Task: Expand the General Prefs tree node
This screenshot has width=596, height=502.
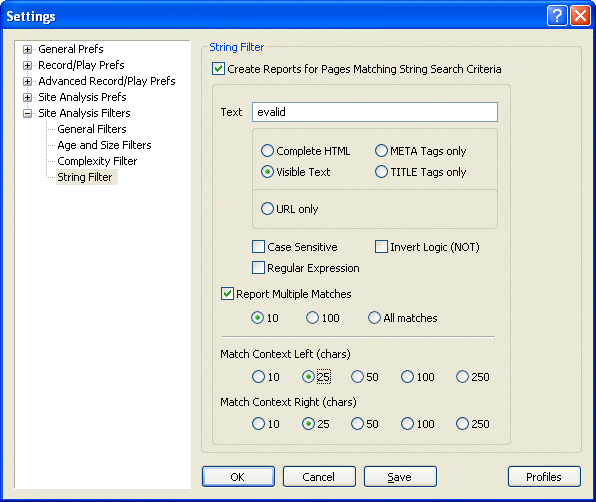Action: click(x=27, y=49)
